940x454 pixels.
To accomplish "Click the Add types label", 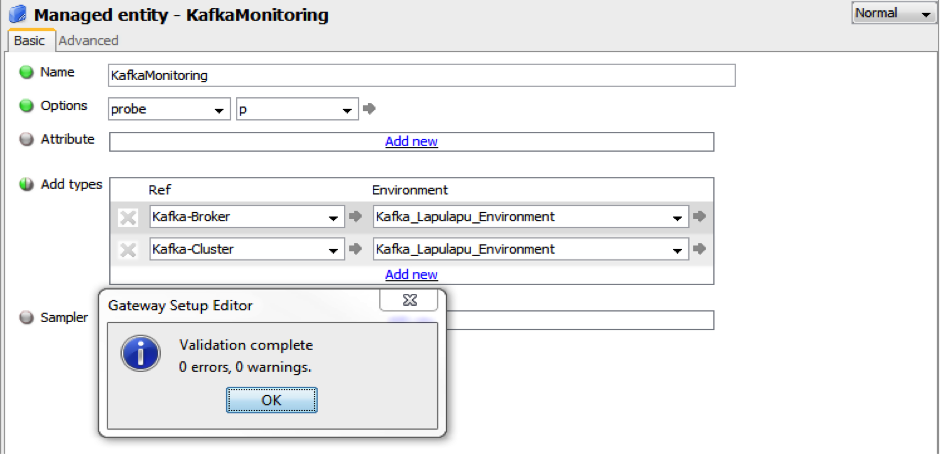I will pyautogui.click(x=71, y=185).
